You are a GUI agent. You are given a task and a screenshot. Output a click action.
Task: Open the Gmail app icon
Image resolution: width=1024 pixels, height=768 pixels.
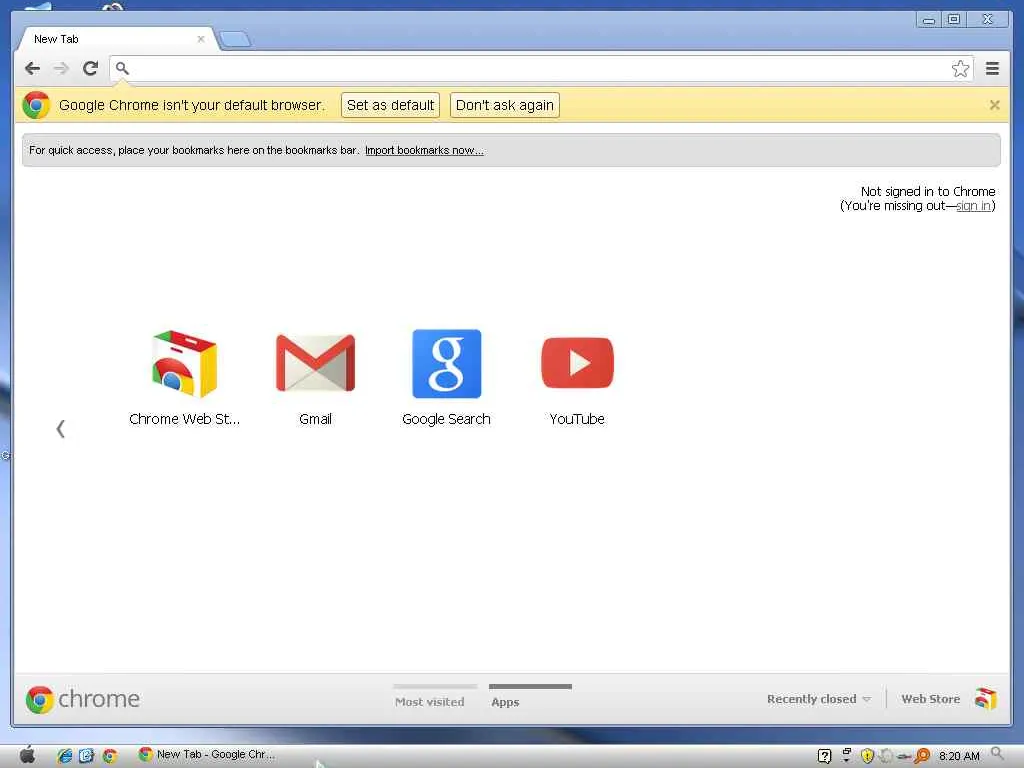315,377
